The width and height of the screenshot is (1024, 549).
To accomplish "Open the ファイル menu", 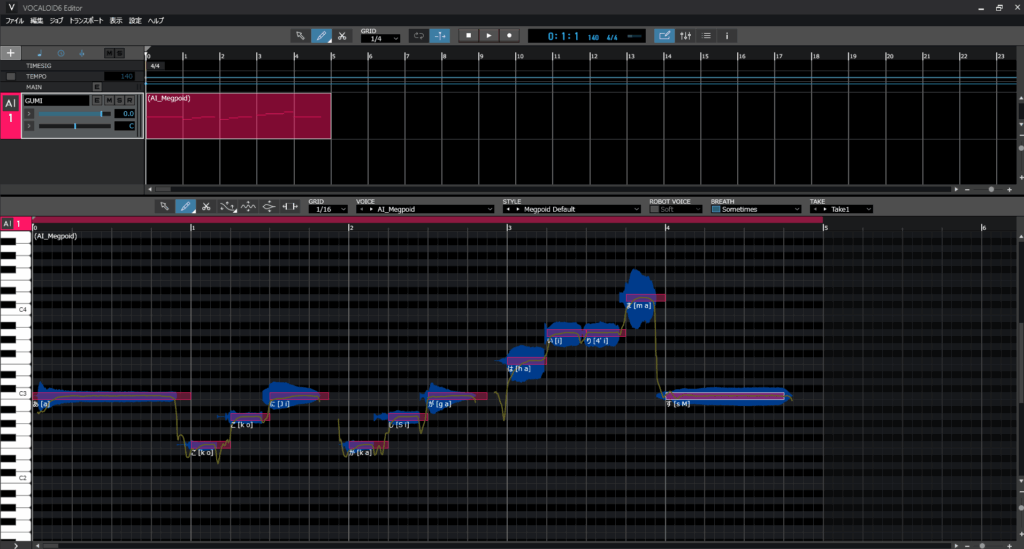I will (x=14, y=21).
